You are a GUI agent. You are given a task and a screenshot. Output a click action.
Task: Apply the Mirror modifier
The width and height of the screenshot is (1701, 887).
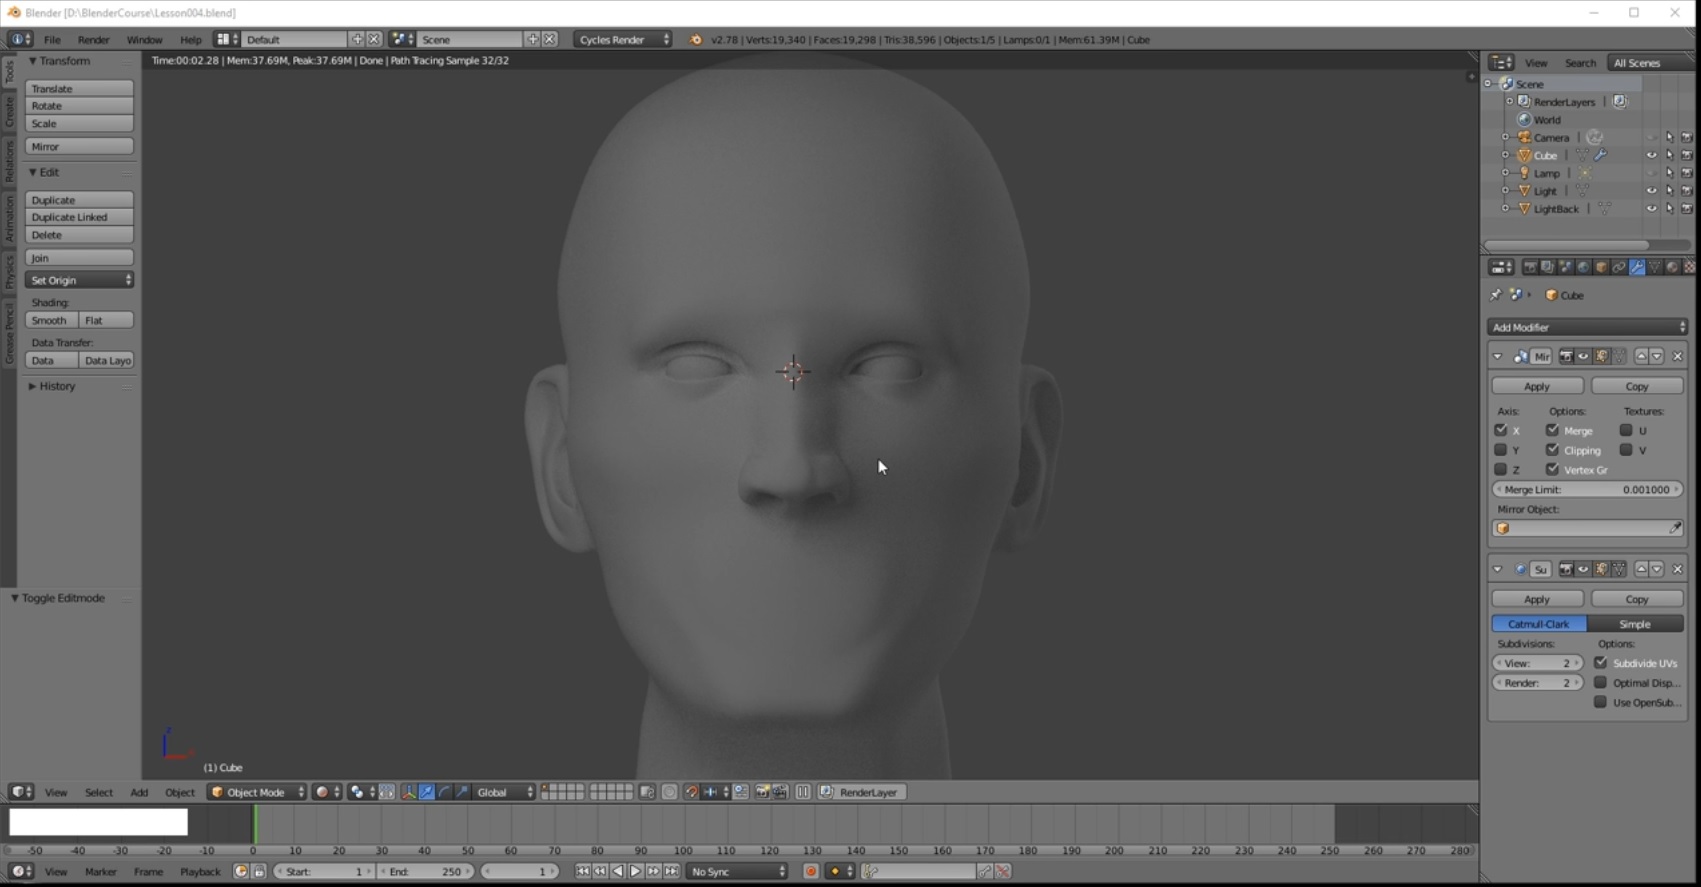[1537, 386]
